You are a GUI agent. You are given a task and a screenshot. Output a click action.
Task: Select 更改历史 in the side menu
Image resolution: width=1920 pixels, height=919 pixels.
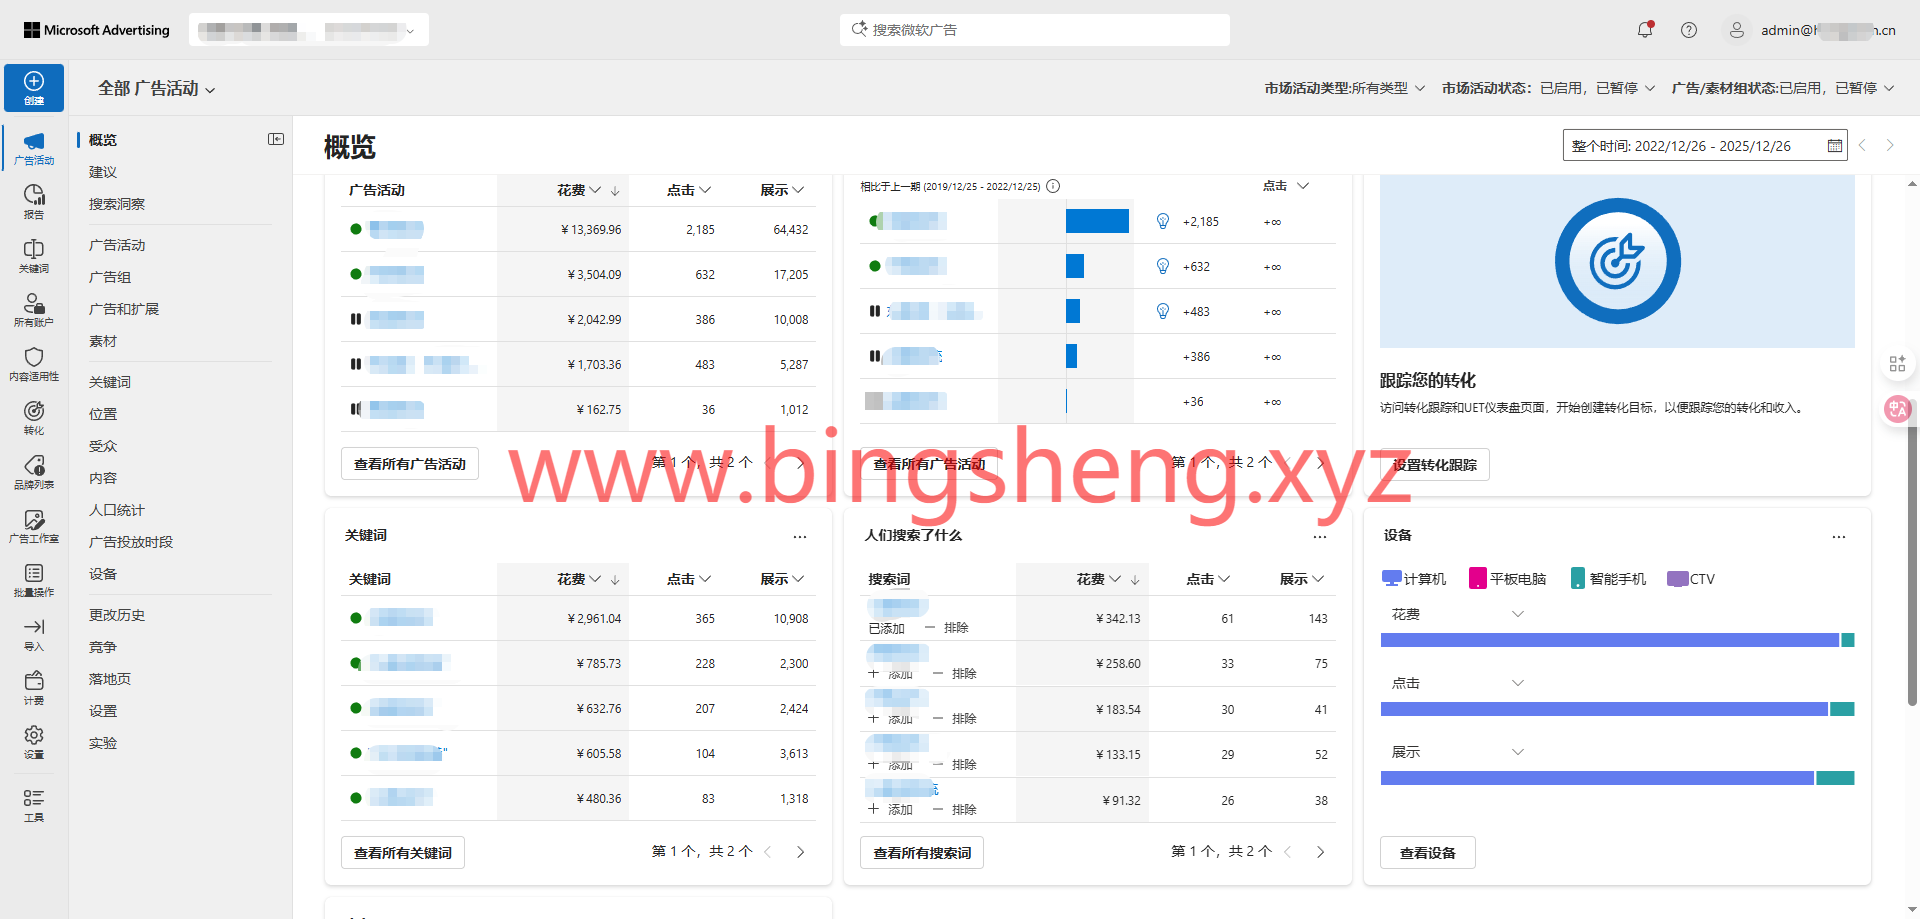[x=117, y=615]
